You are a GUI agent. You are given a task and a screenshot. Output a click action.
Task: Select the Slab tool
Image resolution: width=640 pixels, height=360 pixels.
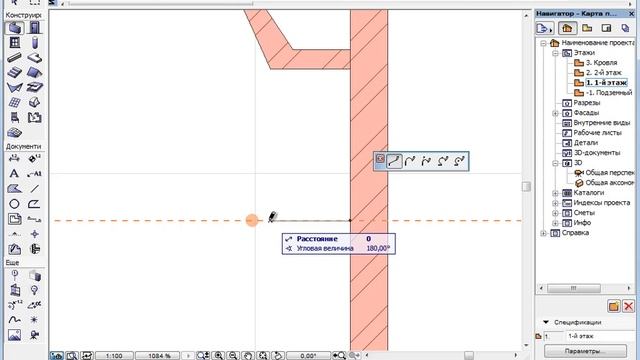pos(35,58)
